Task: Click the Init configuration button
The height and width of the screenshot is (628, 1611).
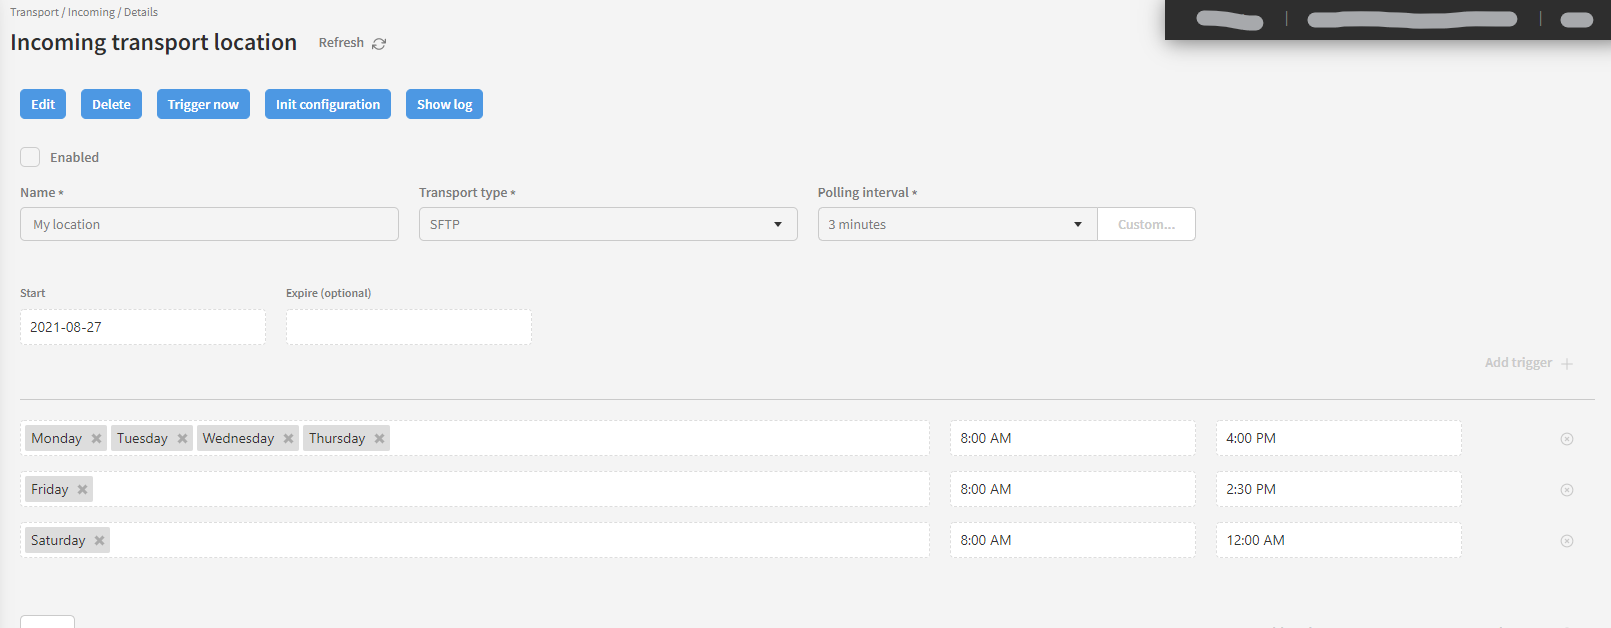Action: 328,104
